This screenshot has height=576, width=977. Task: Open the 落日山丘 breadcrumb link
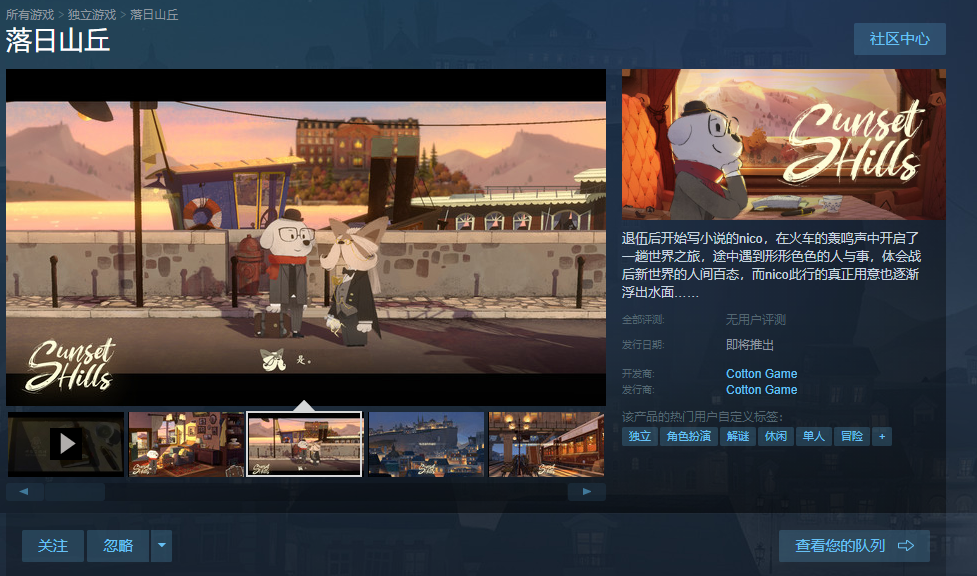click(x=154, y=14)
